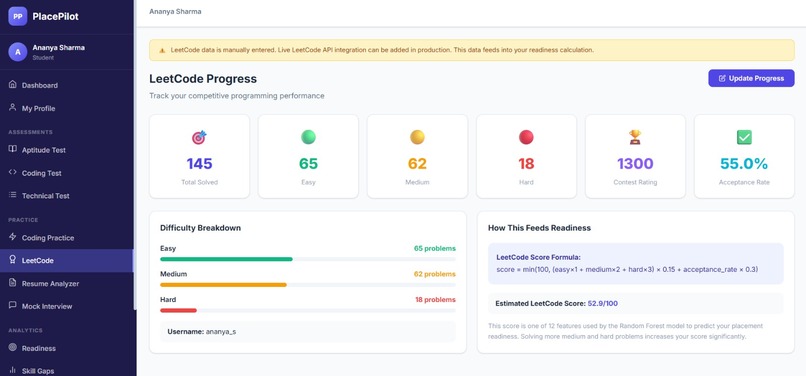Click the 'Track your competitive programming performance' subtitle
Screen dimensions: 806x376
coord(236,96)
